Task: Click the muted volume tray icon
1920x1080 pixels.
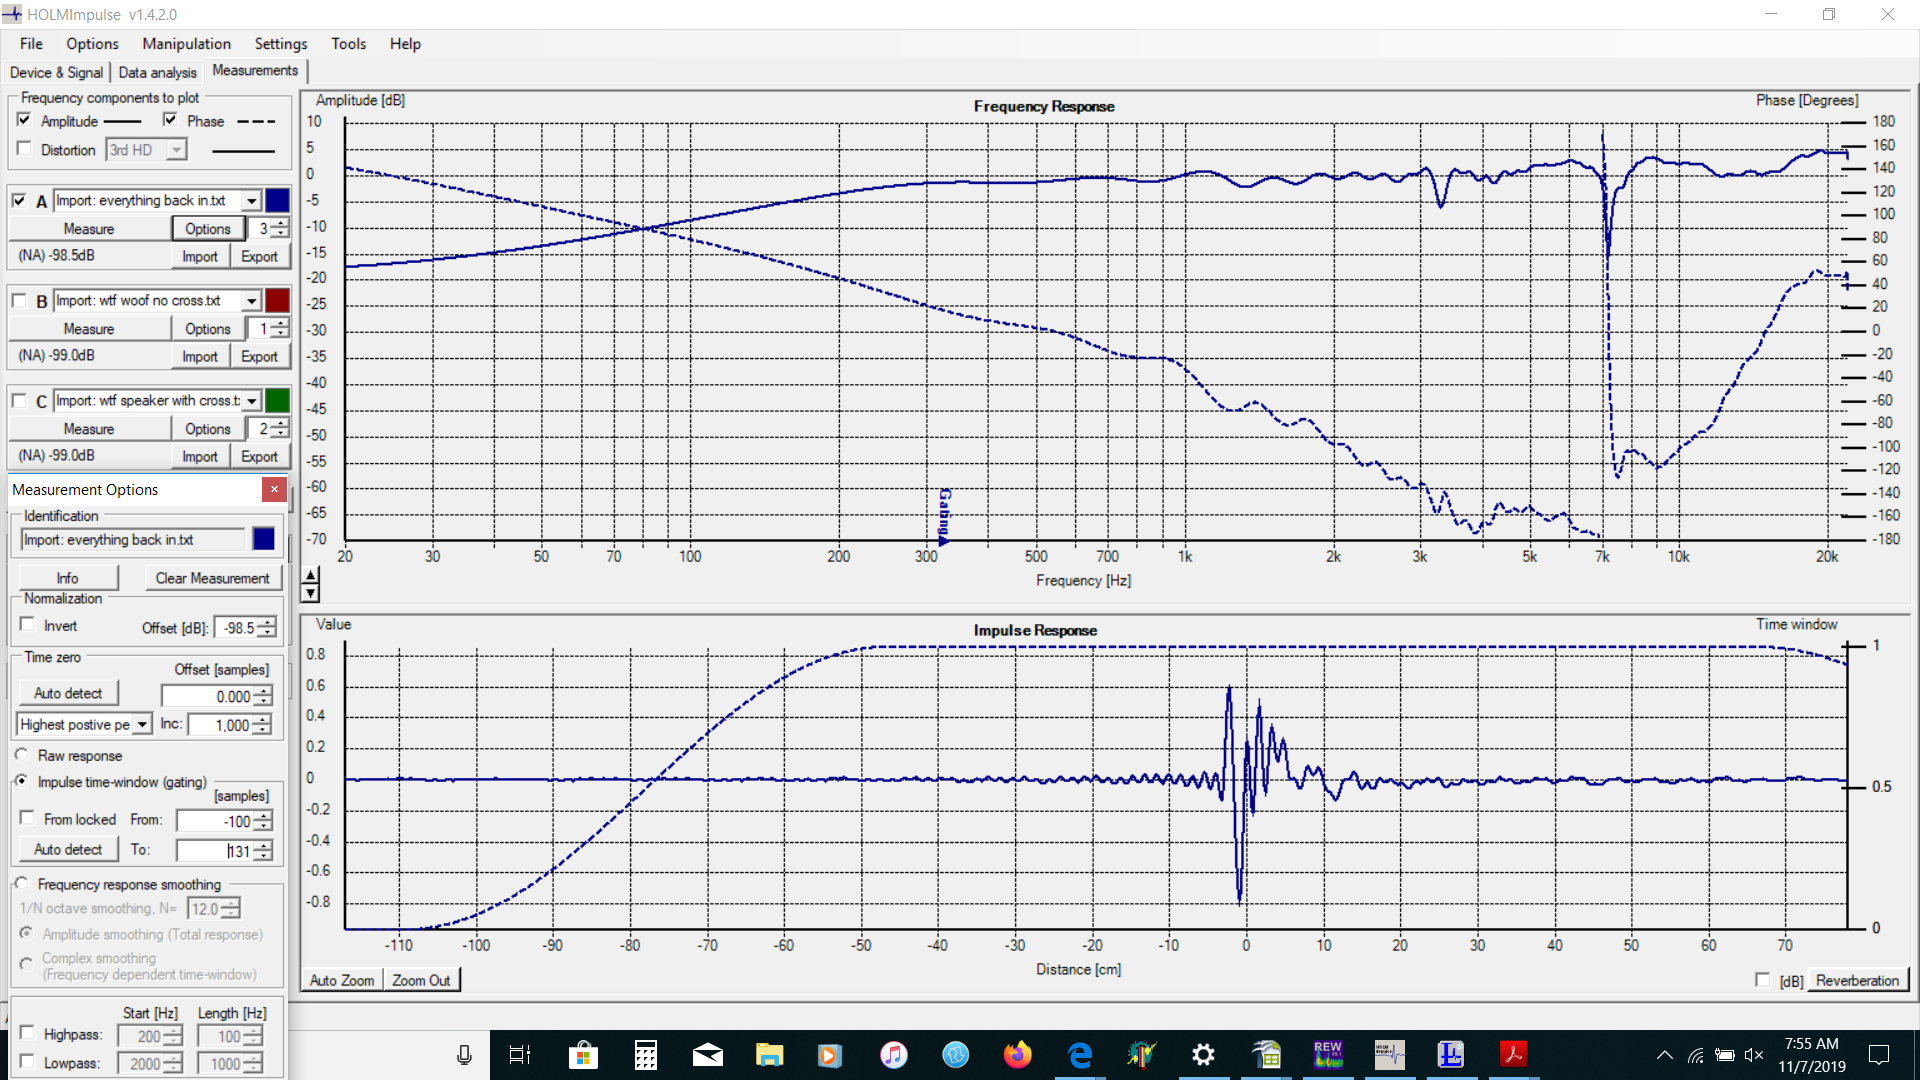Action: click(1754, 1055)
